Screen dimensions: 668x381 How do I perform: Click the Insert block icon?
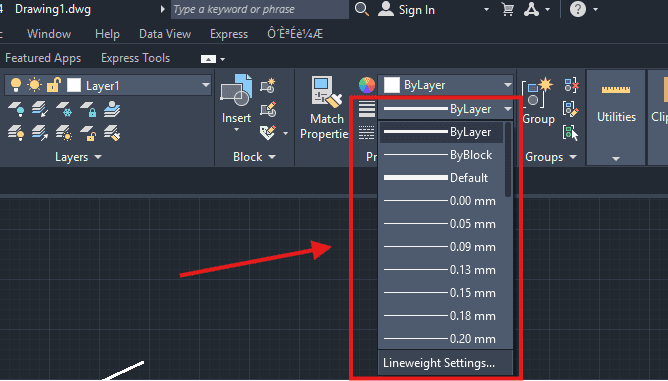click(x=236, y=90)
